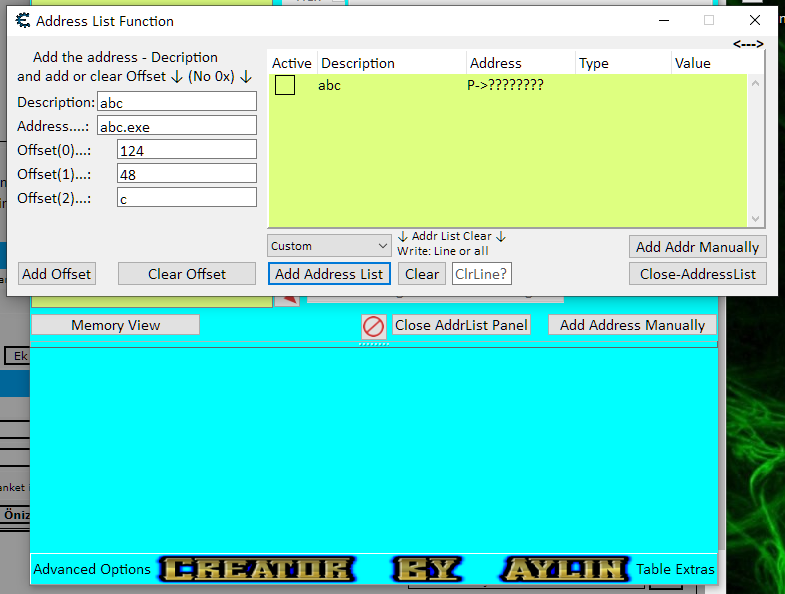
Task: Focus the Offset(0) field containing 124
Action: tap(186, 149)
